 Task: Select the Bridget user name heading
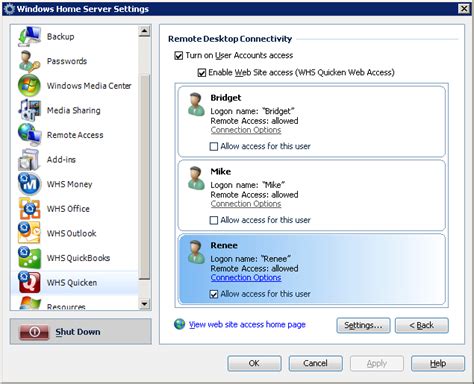(x=226, y=98)
